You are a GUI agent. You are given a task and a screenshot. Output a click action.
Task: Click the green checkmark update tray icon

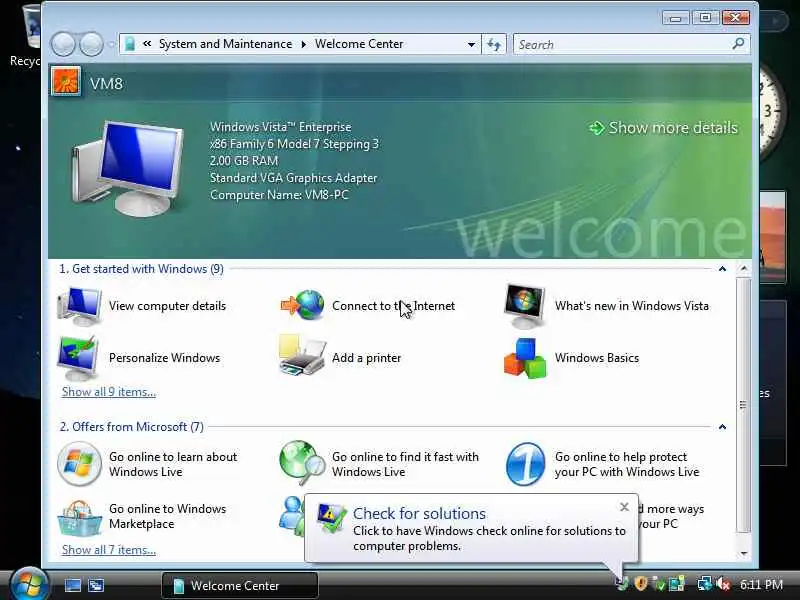tap(659, 584)
